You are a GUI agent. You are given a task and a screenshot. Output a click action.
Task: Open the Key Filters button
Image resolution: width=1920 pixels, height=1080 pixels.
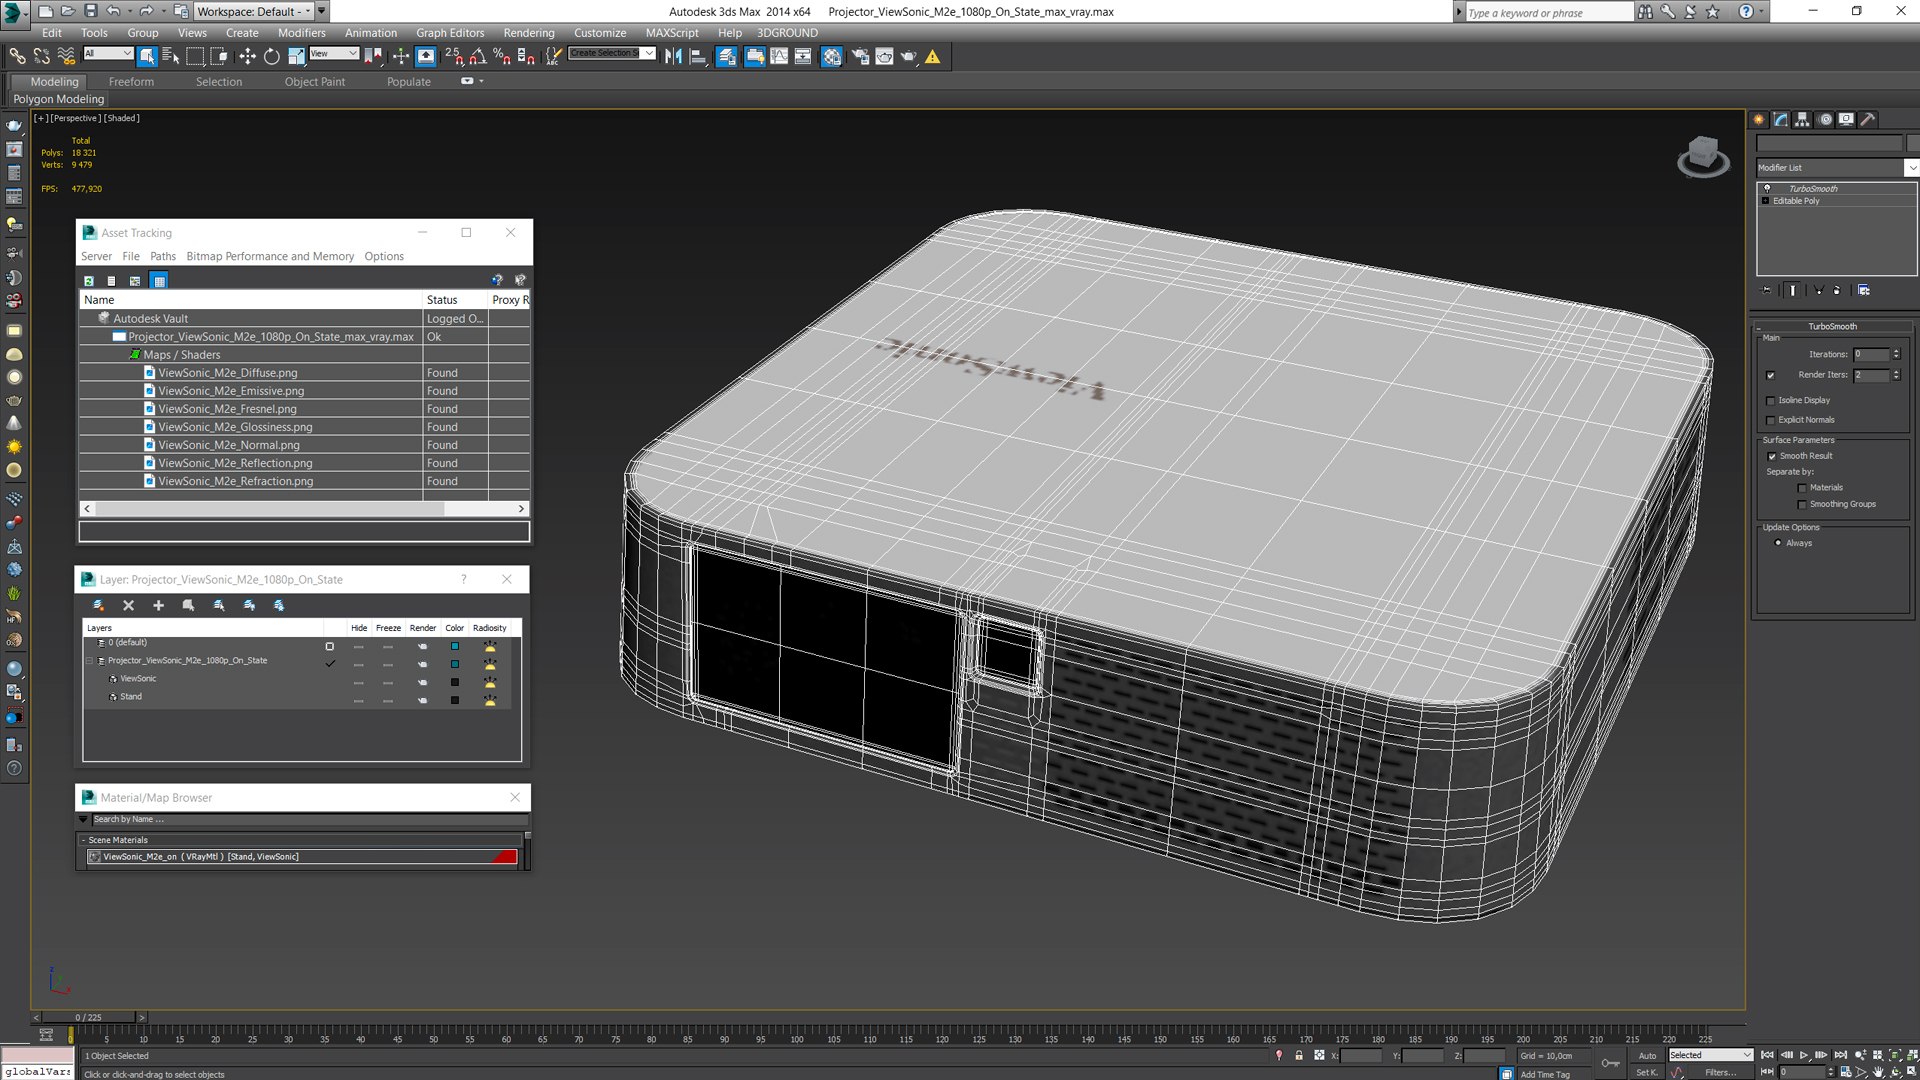pyautogui.click(x=1720, y=1072)
